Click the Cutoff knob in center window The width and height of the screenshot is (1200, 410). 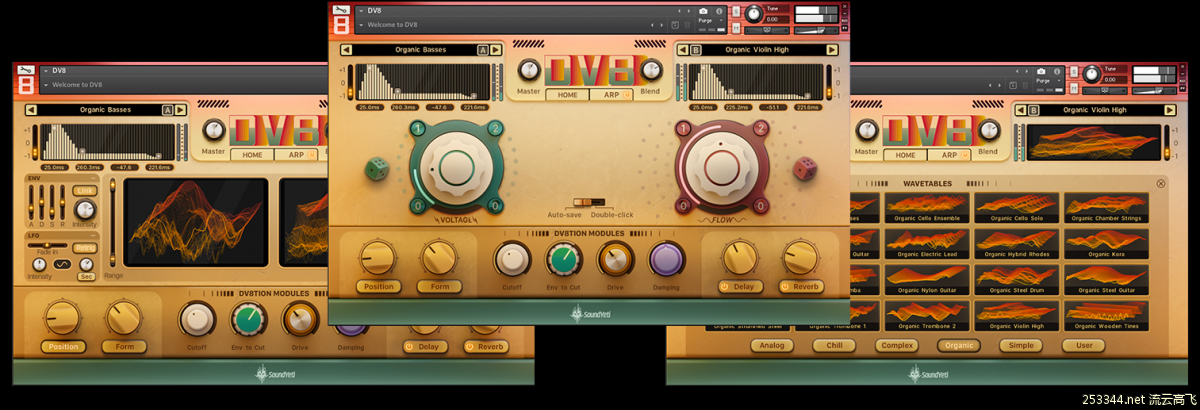[x=511, y=259]
